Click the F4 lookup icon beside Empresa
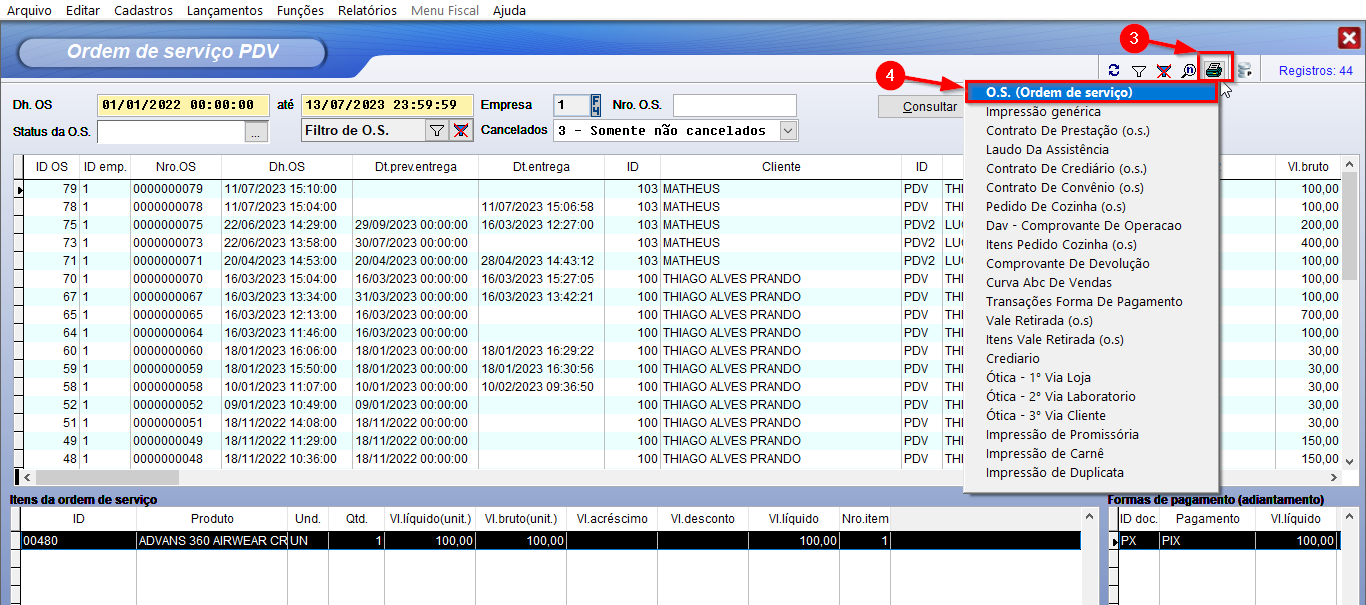Screen dimensions: 1366x605 coord(596,105)
